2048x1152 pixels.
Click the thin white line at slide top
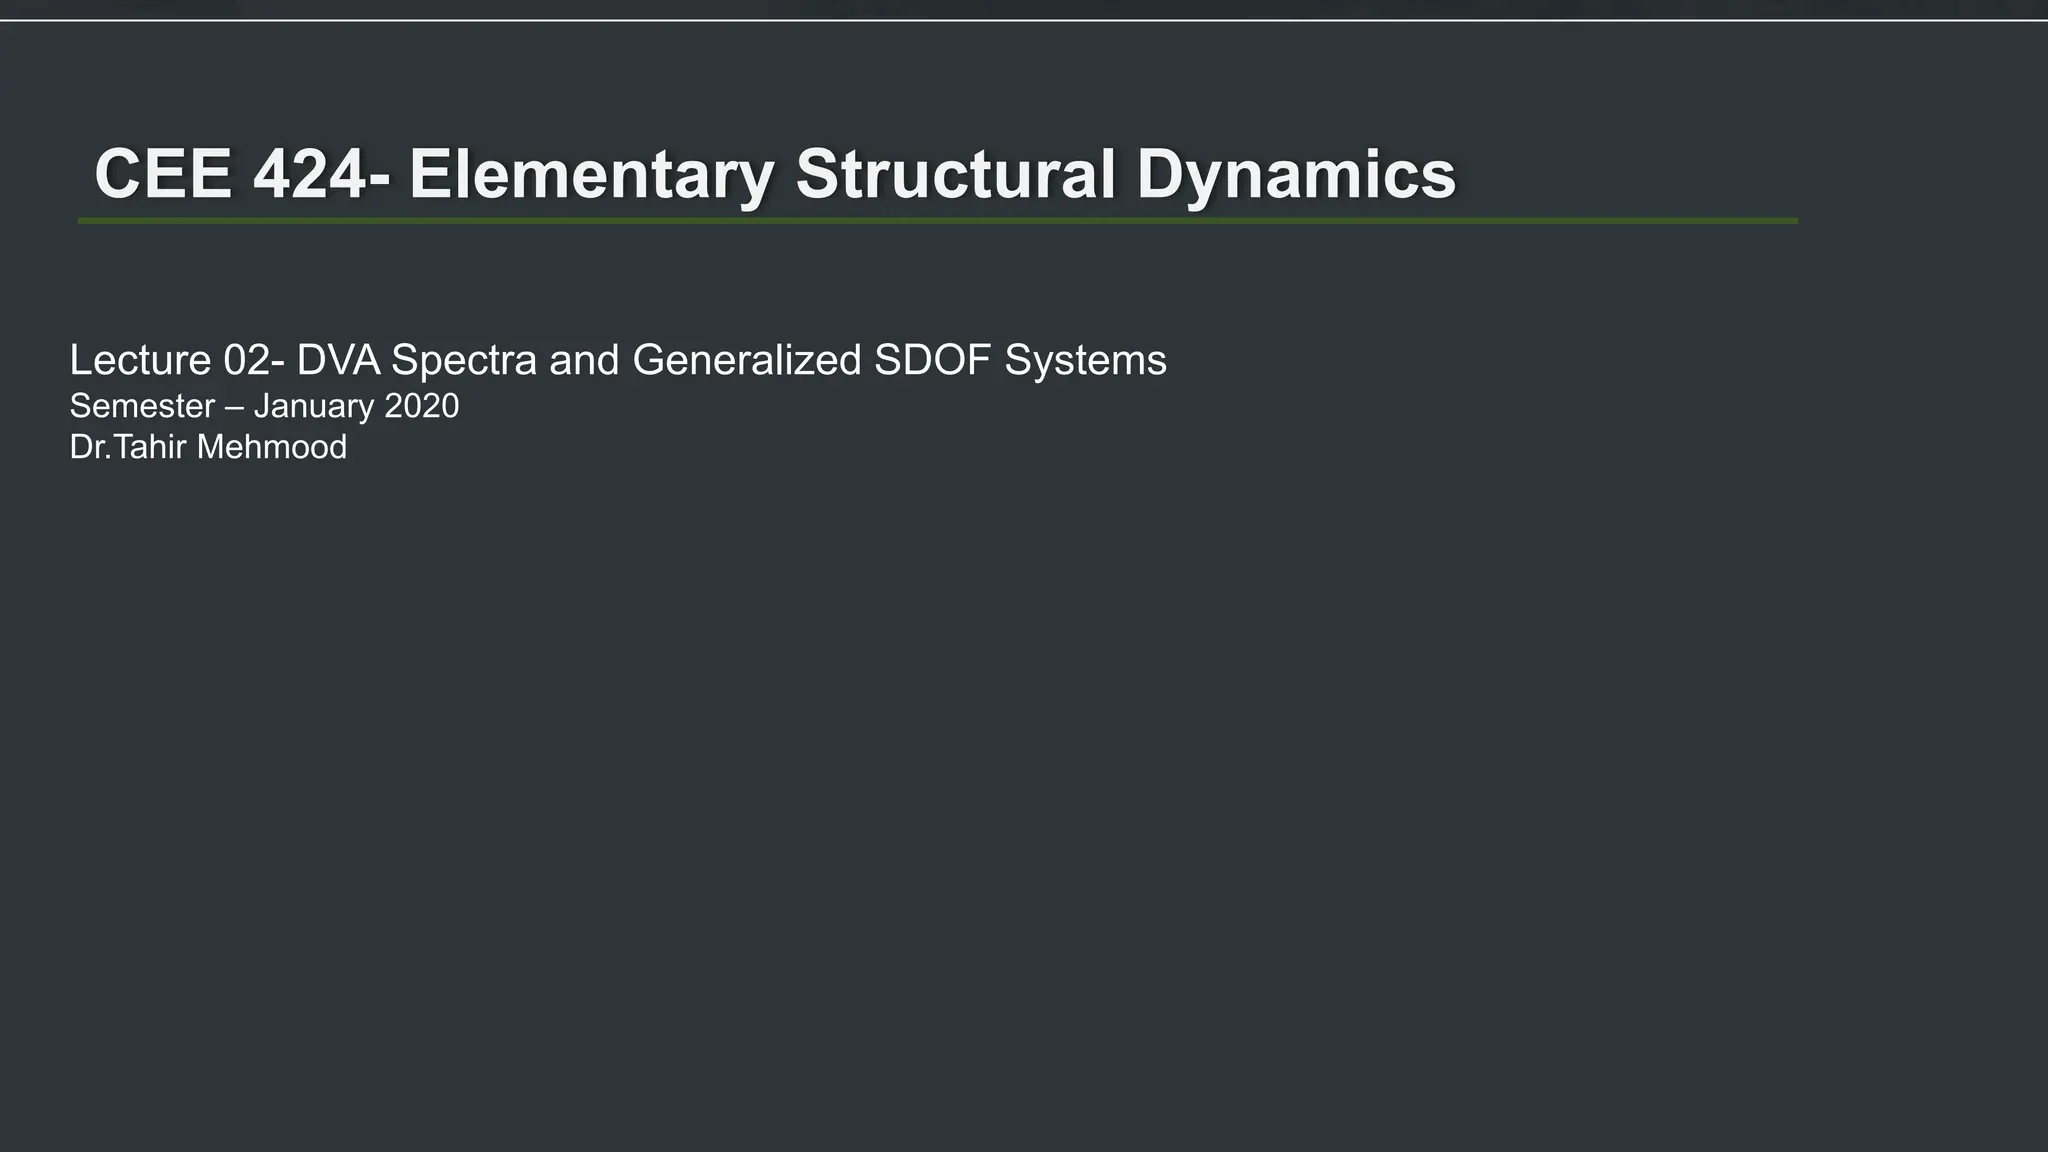1024,20
